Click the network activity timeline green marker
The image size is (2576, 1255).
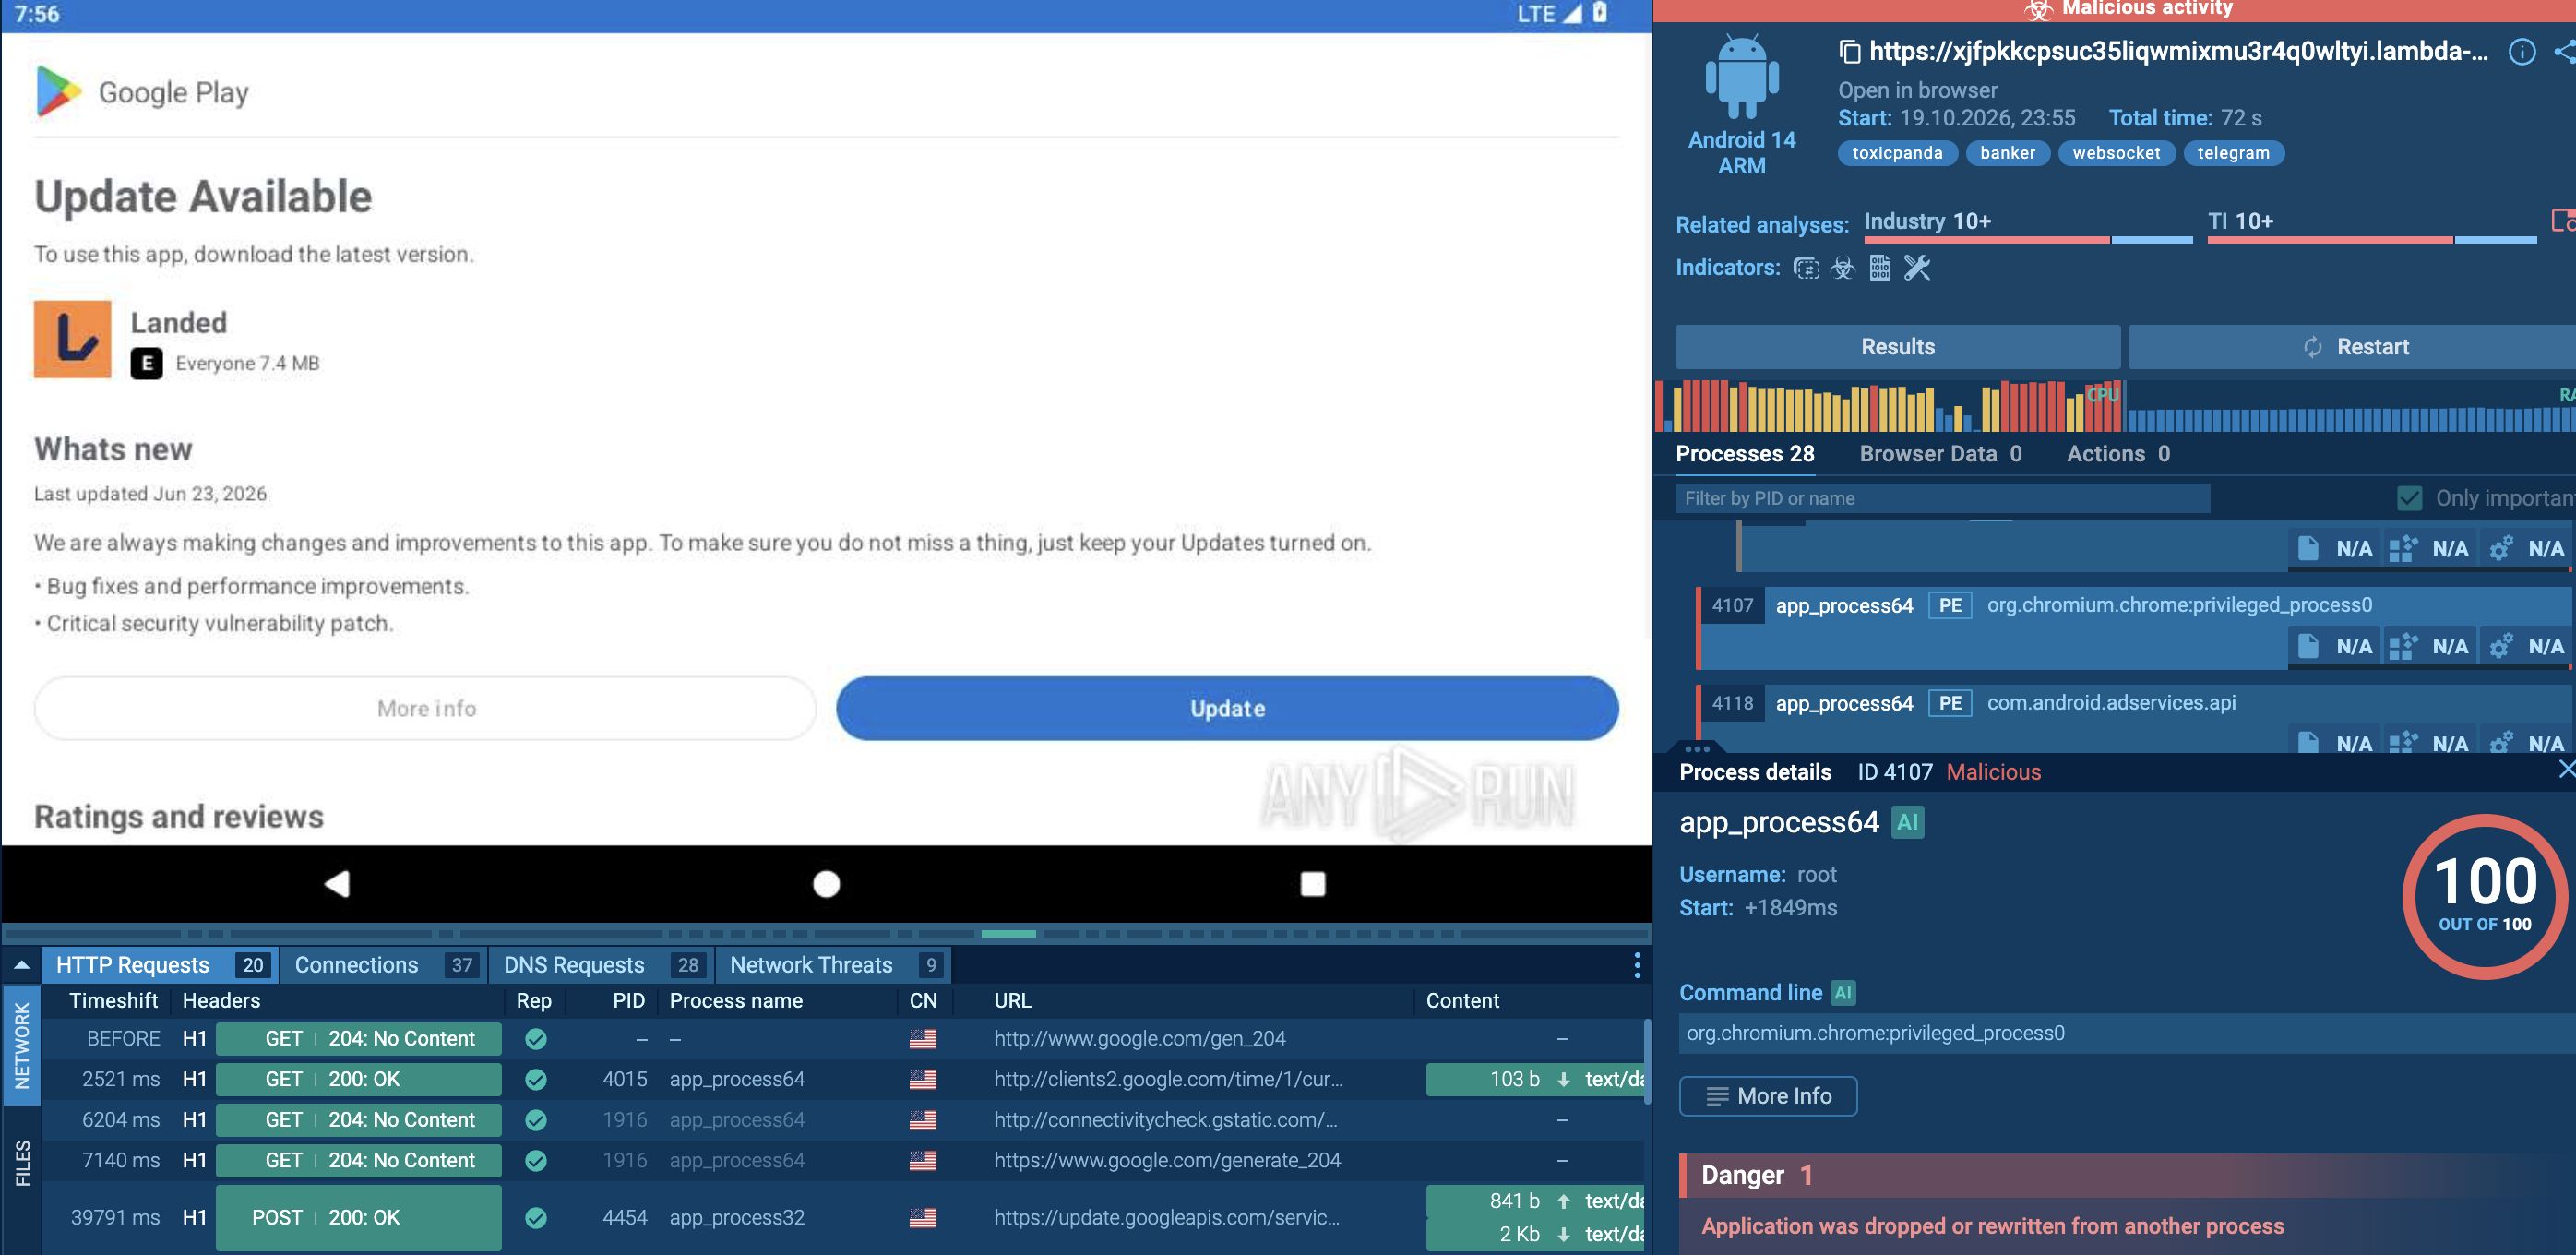[1008, 933]
